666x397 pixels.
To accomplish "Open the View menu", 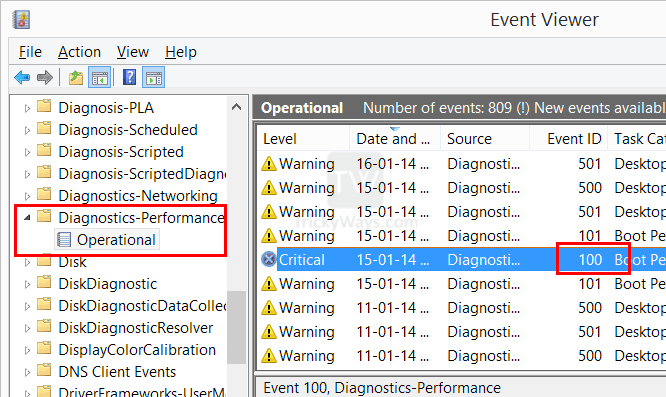I will 133,52.
